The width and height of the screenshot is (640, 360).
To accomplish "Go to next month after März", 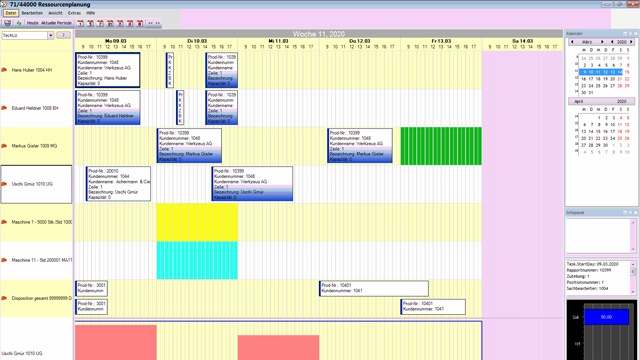I will coord(602,42).
